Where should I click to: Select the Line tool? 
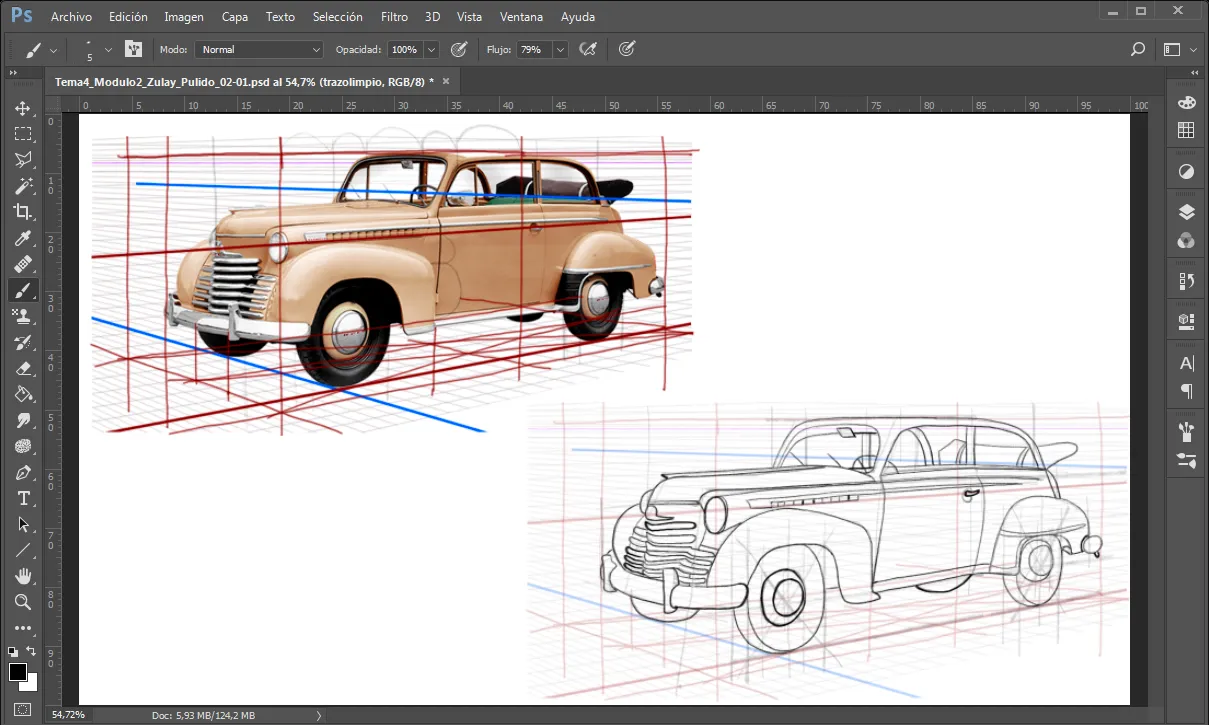(x=23, y=550)
